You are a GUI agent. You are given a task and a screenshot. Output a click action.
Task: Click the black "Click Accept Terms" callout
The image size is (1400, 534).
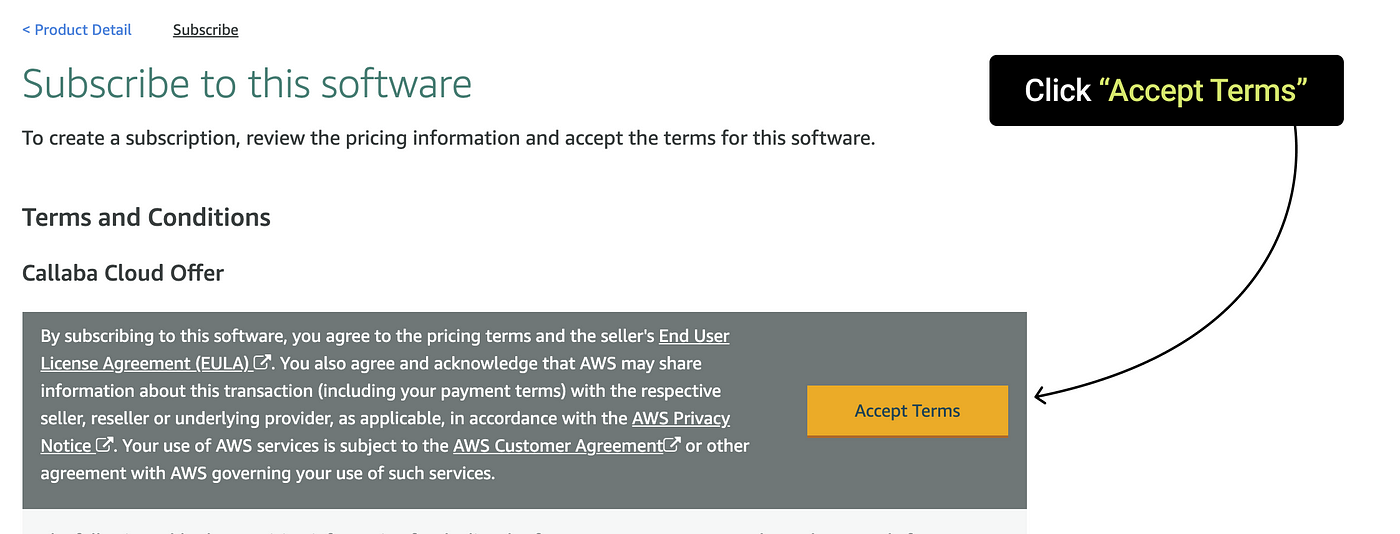click(x=1166, y=90)
